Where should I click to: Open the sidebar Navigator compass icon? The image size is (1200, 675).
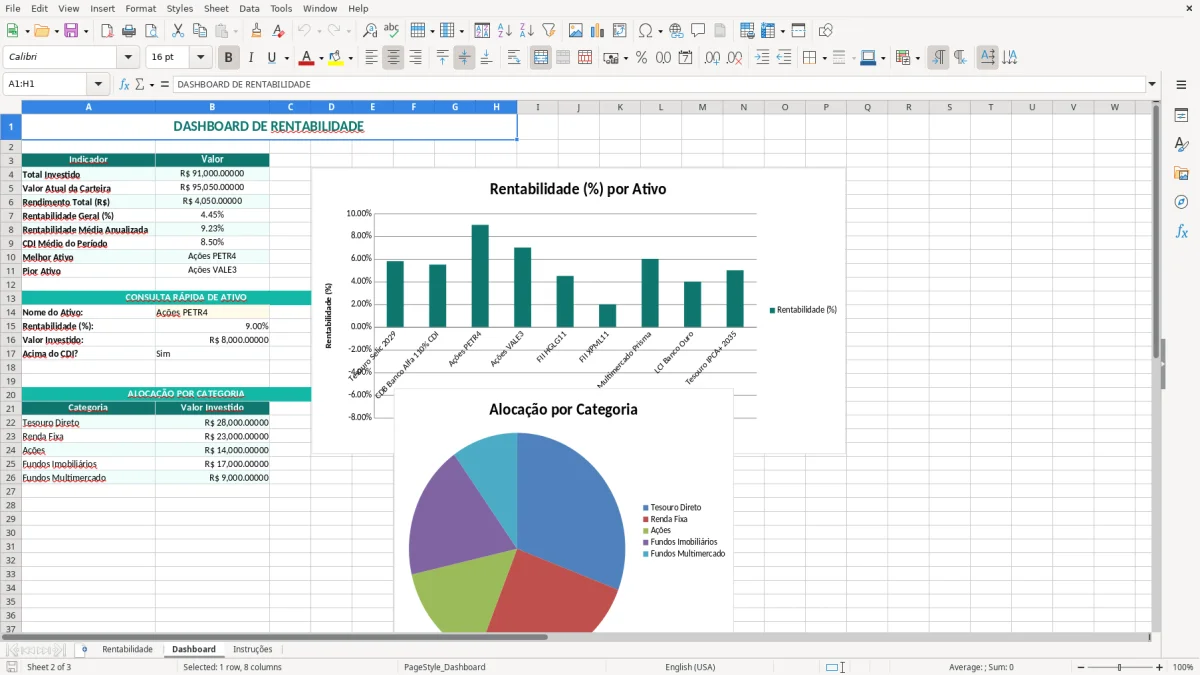point(1181,202)
